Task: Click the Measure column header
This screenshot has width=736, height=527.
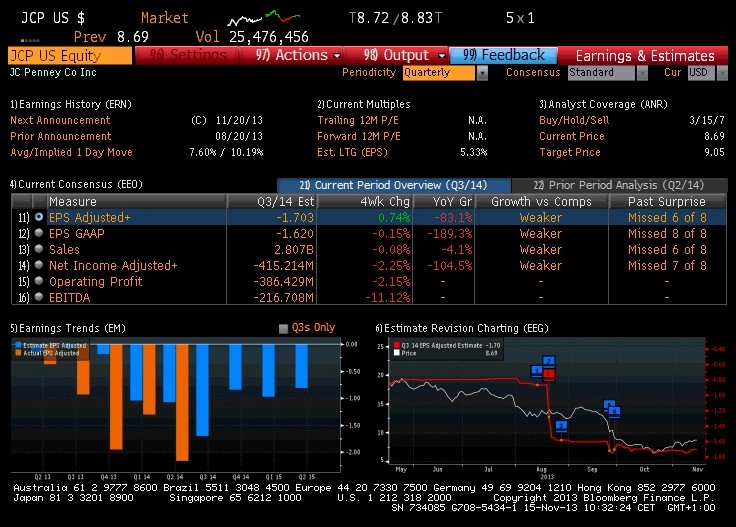Action: click(136, 201)
